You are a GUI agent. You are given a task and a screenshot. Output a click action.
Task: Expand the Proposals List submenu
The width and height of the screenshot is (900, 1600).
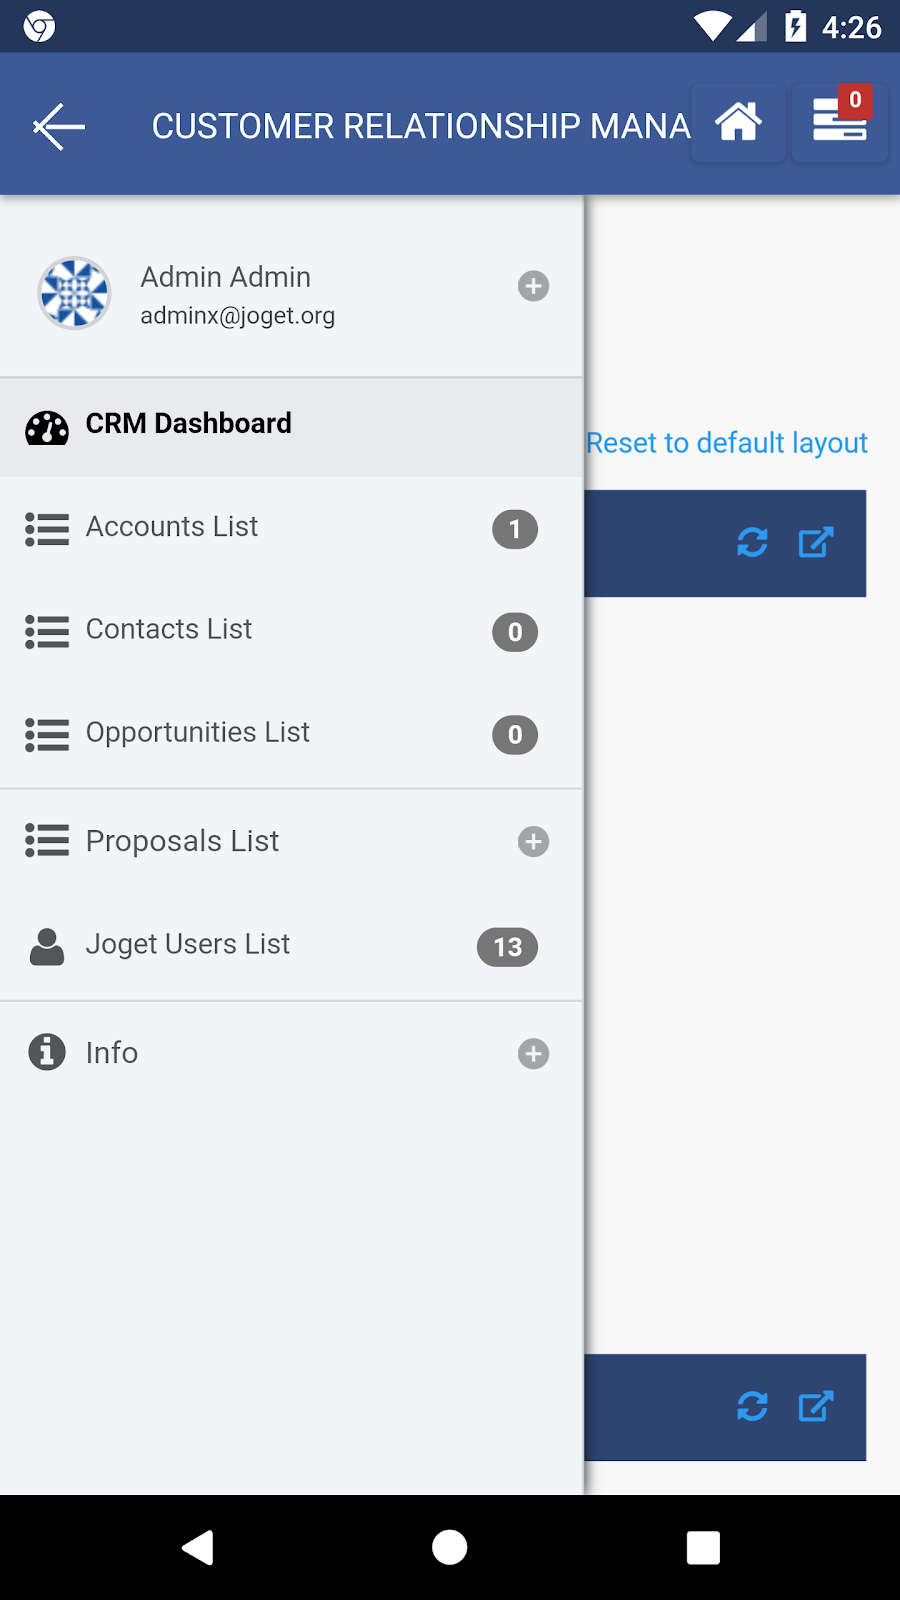(533, 842)
